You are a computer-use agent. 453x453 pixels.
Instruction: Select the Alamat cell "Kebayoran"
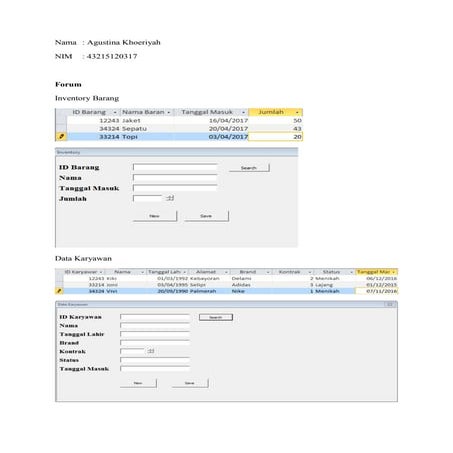coord(209,278)
